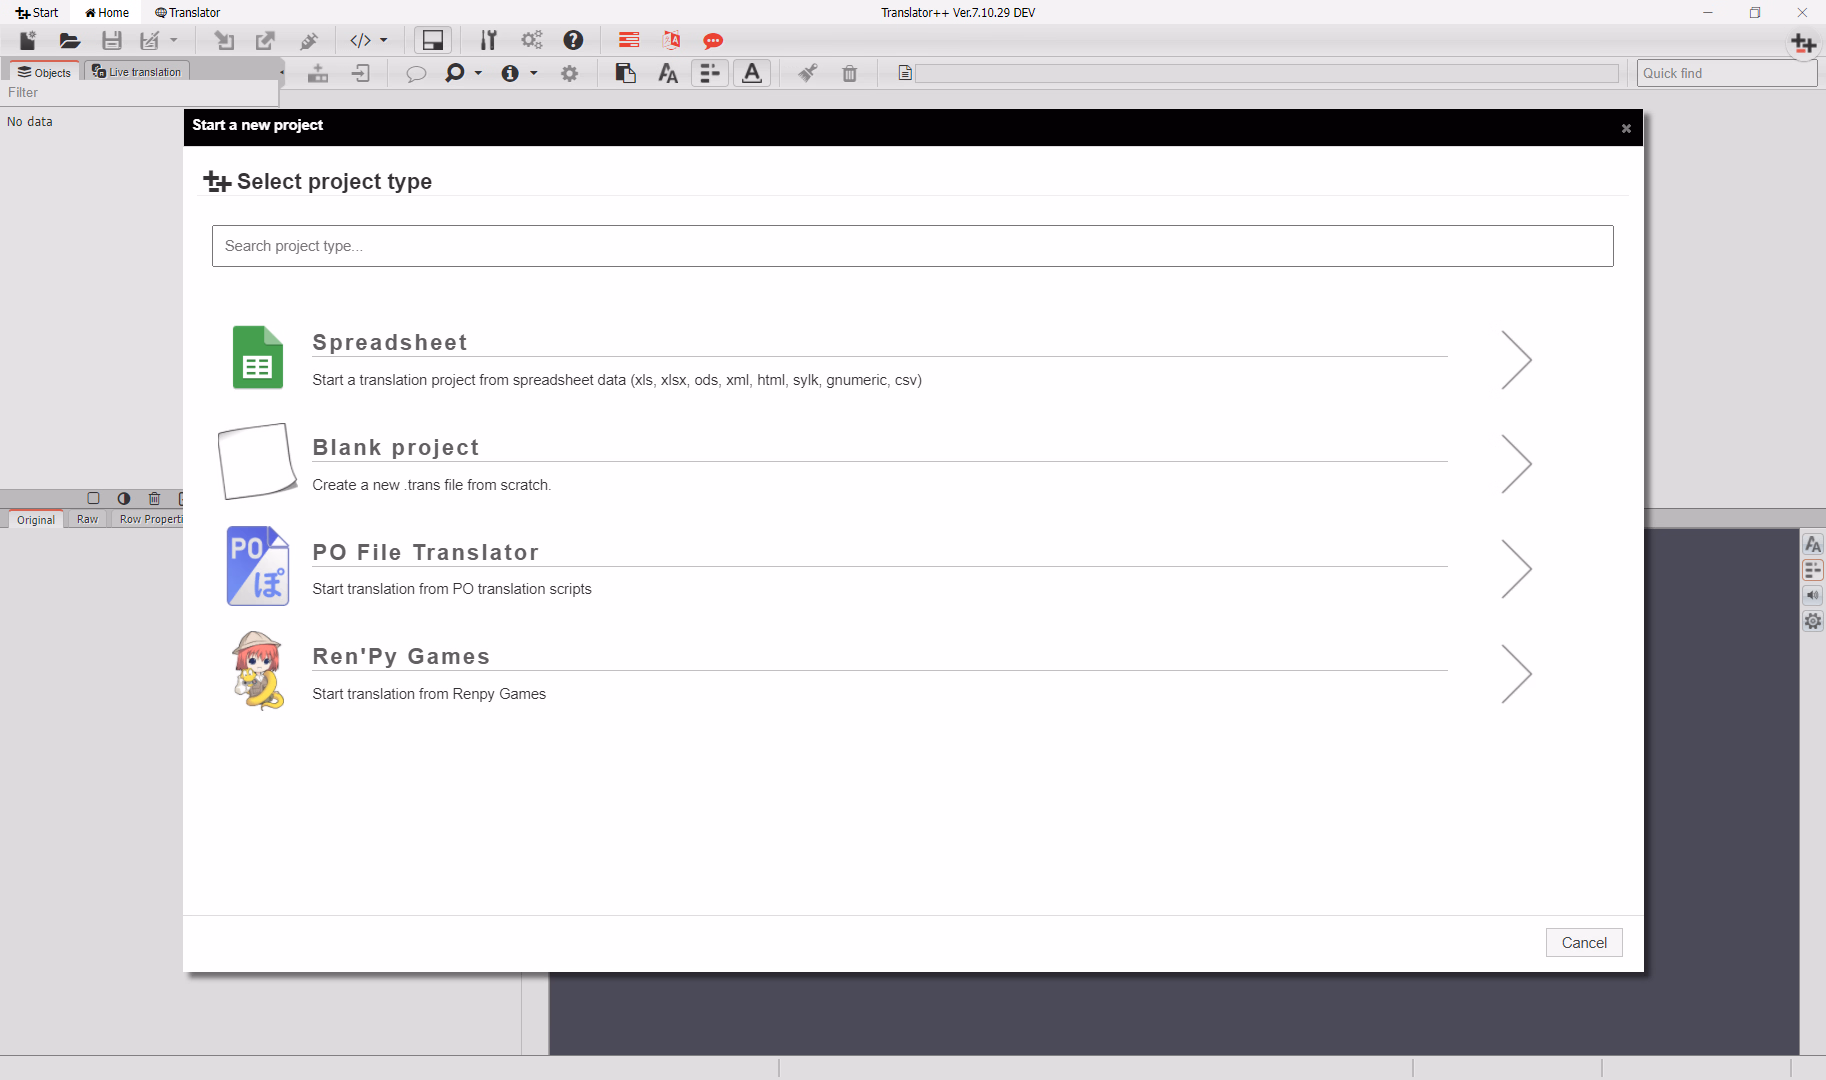This screenshot has width=1826, height=1080.
Task: Click the Search project type field
Action: [912, 246]
